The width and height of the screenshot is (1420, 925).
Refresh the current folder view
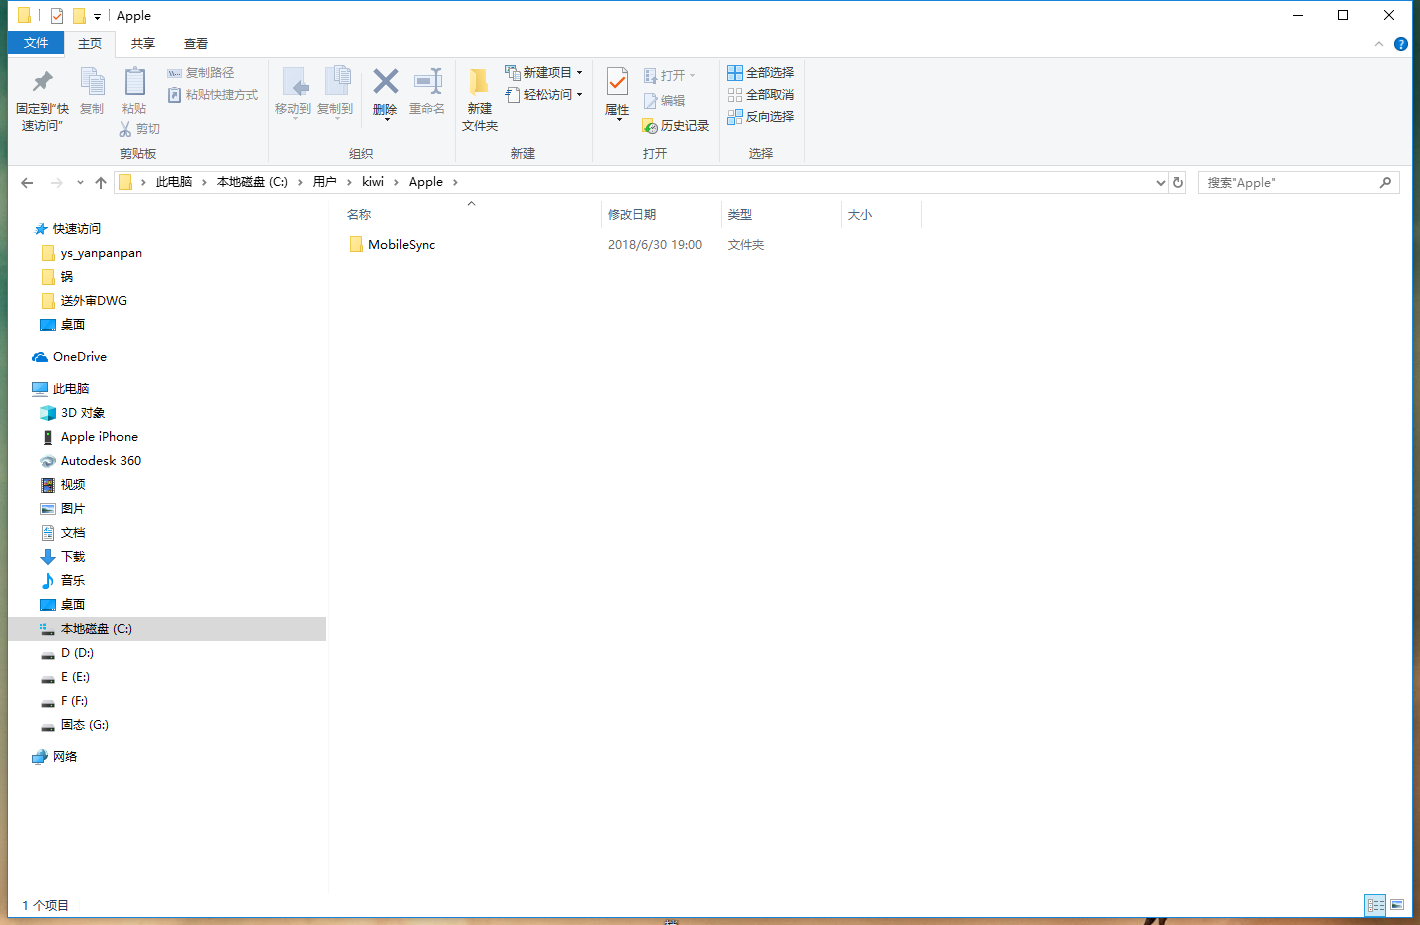pyautogui.click(x=1178, y=183)
